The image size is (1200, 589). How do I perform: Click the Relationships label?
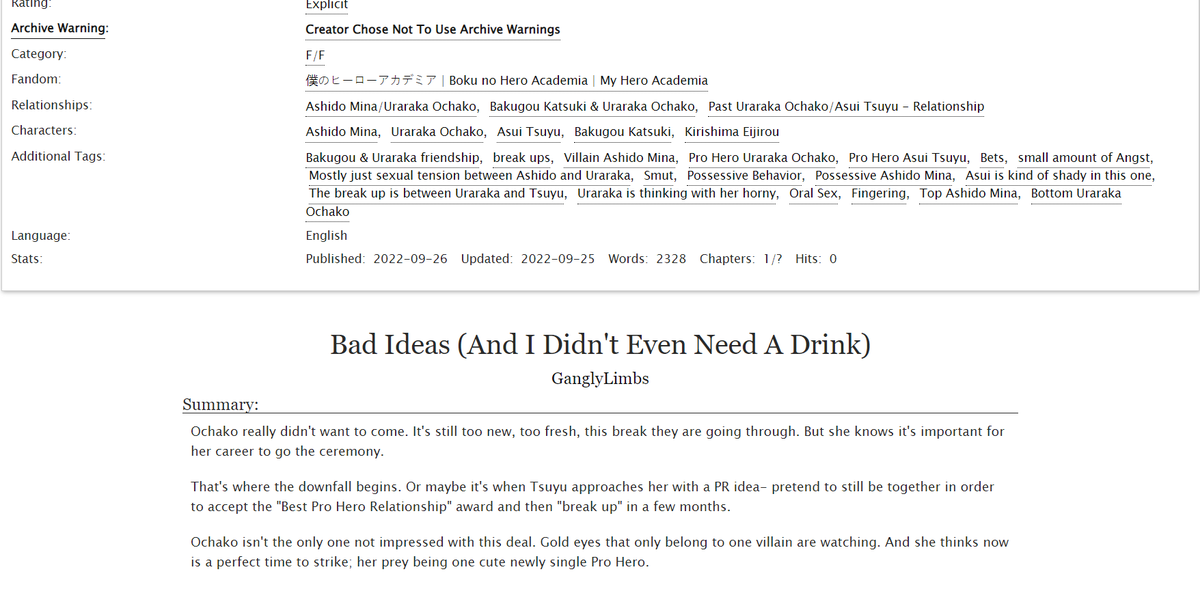pyautogui.click(x=51, y=105)
